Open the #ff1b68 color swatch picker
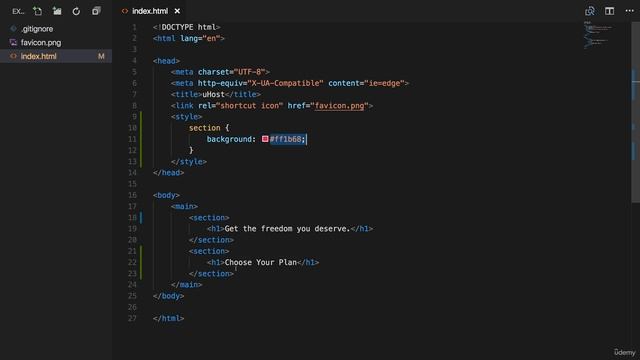 [x=265, y=139]
